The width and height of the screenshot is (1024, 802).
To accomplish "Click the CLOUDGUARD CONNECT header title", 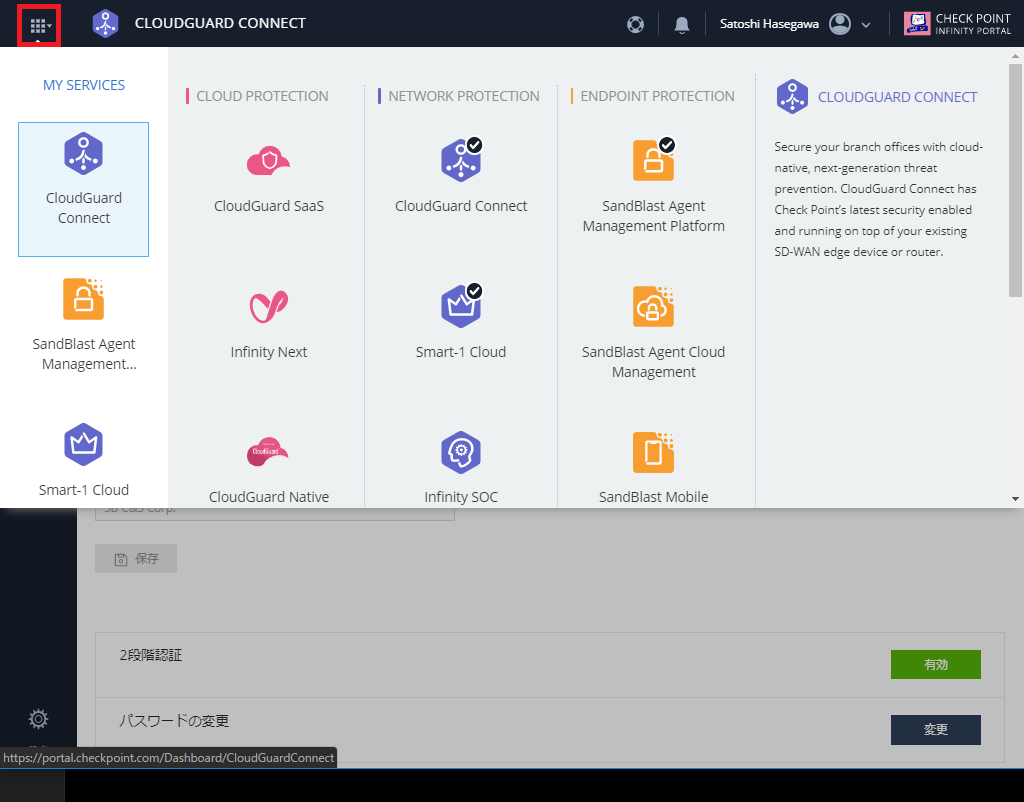I will (x=220, y=24).
